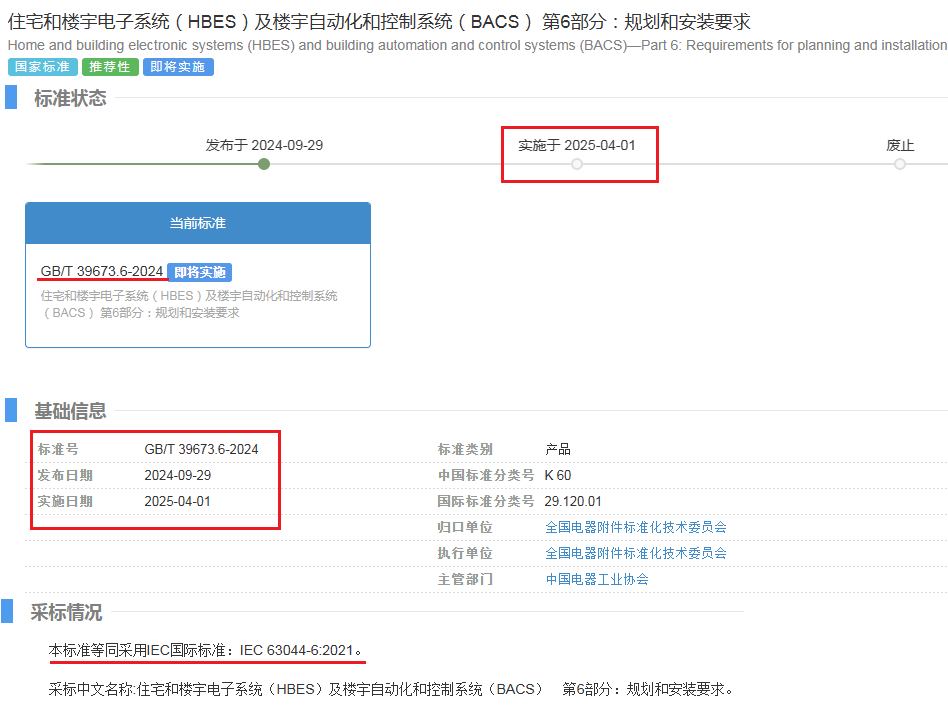
Task: Open the 执行单位 committee link
Action: click(x=635, y=553)
